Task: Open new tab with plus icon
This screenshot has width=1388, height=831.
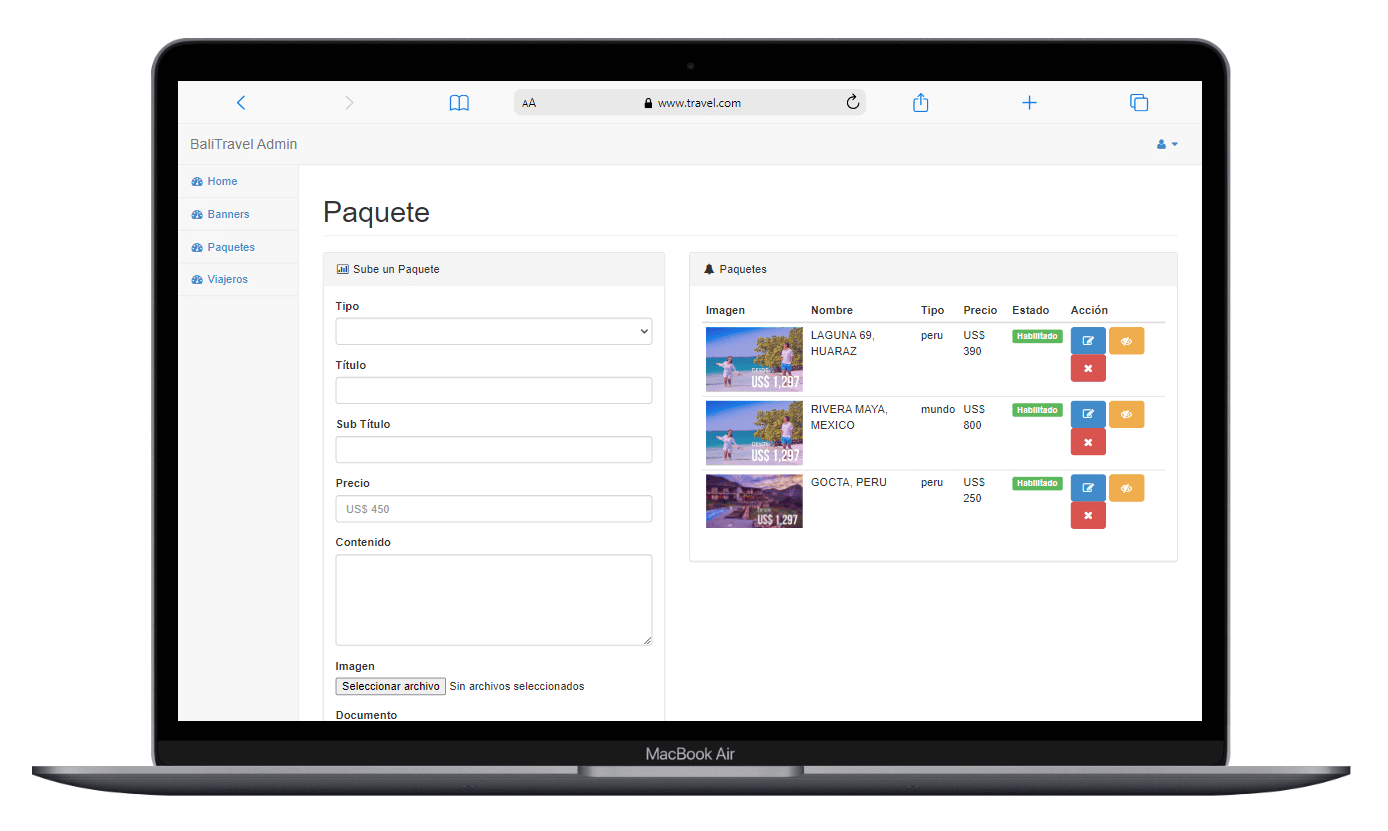Action: pyautogui.click(x=1029, y=103)
